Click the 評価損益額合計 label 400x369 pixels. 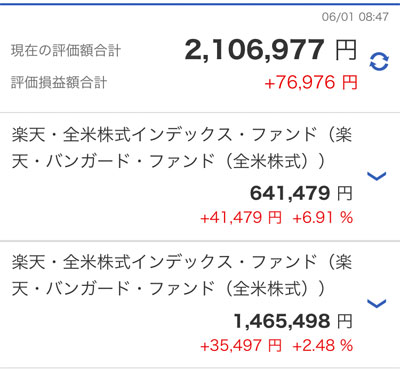coord(59,82)
